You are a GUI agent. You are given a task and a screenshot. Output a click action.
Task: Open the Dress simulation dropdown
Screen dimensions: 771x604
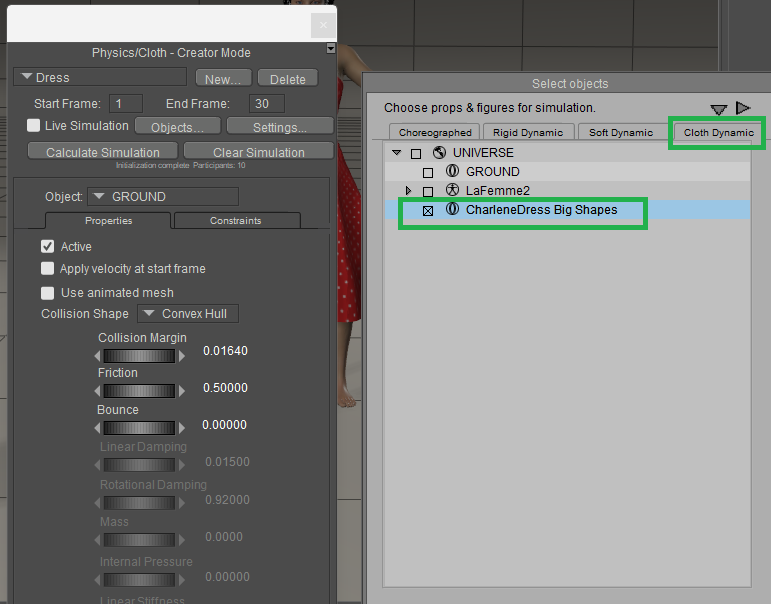pyautogui.click(x=100, y=77)
